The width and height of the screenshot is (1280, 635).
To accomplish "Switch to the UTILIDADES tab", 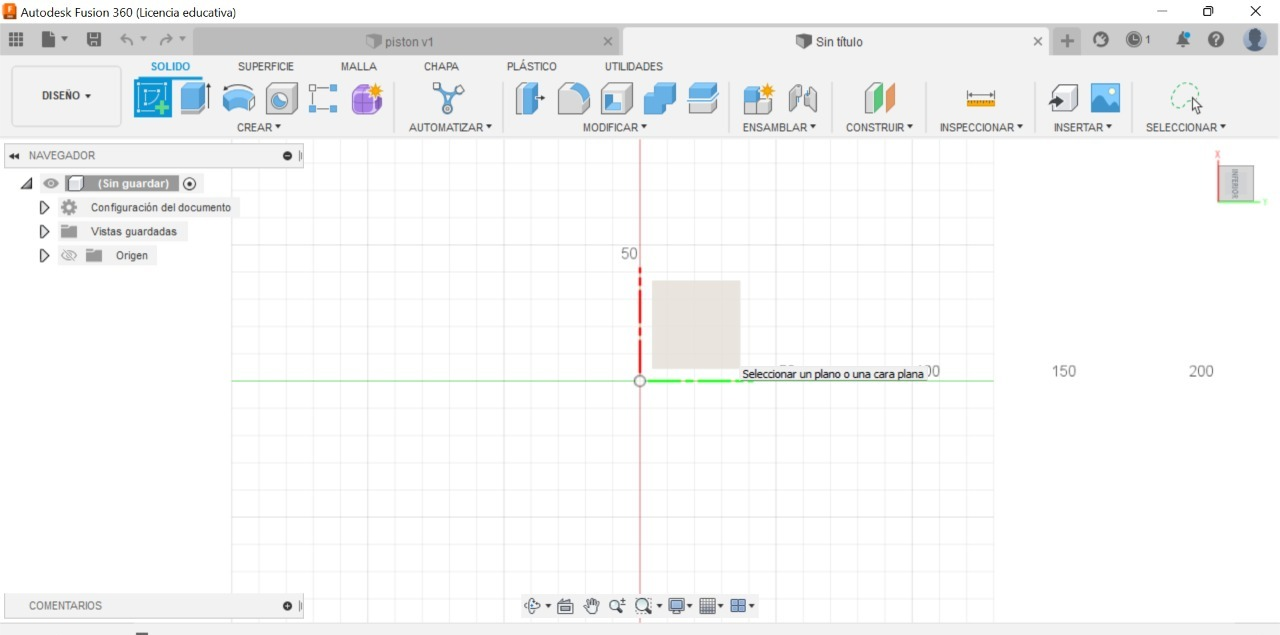I will pyautogui.click(x=634, y=67).
